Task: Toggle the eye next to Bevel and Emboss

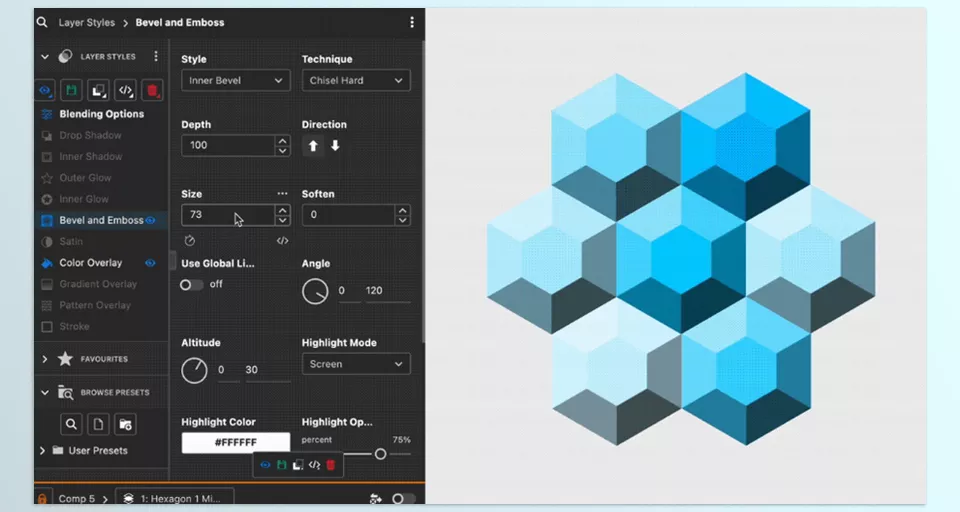Action: (151, 220)
